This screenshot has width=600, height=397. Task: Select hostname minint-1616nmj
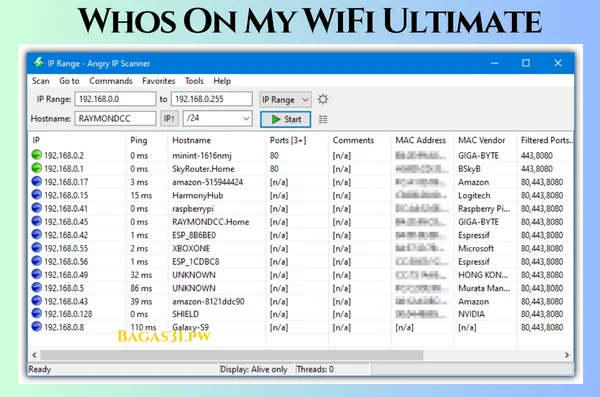202,155
